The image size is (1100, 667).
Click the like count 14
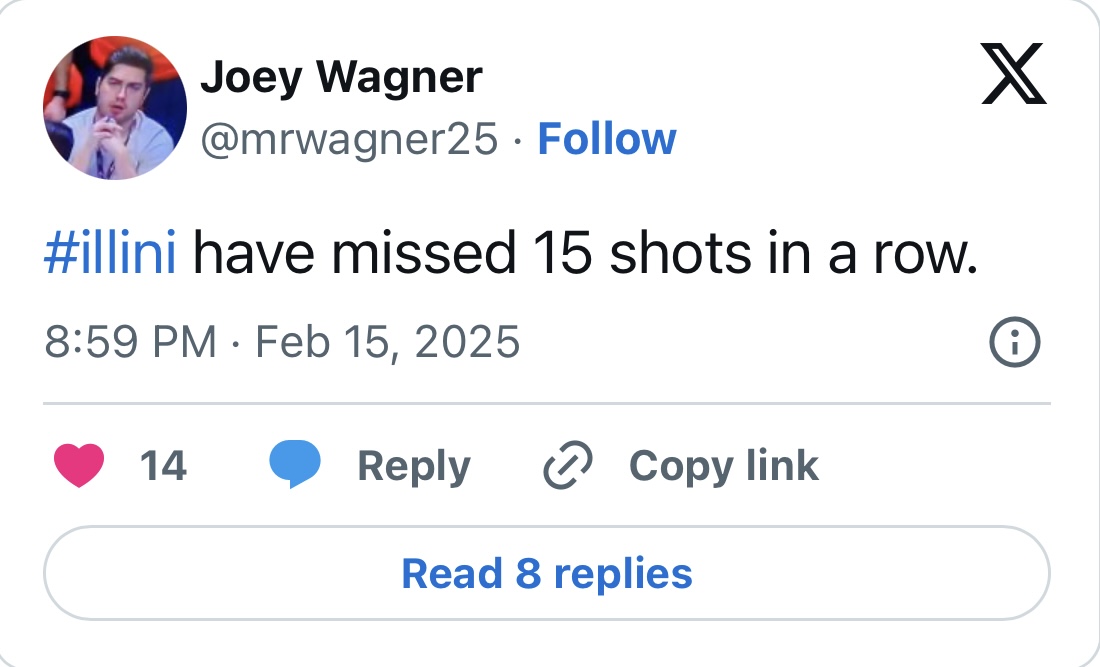(163, 466)
